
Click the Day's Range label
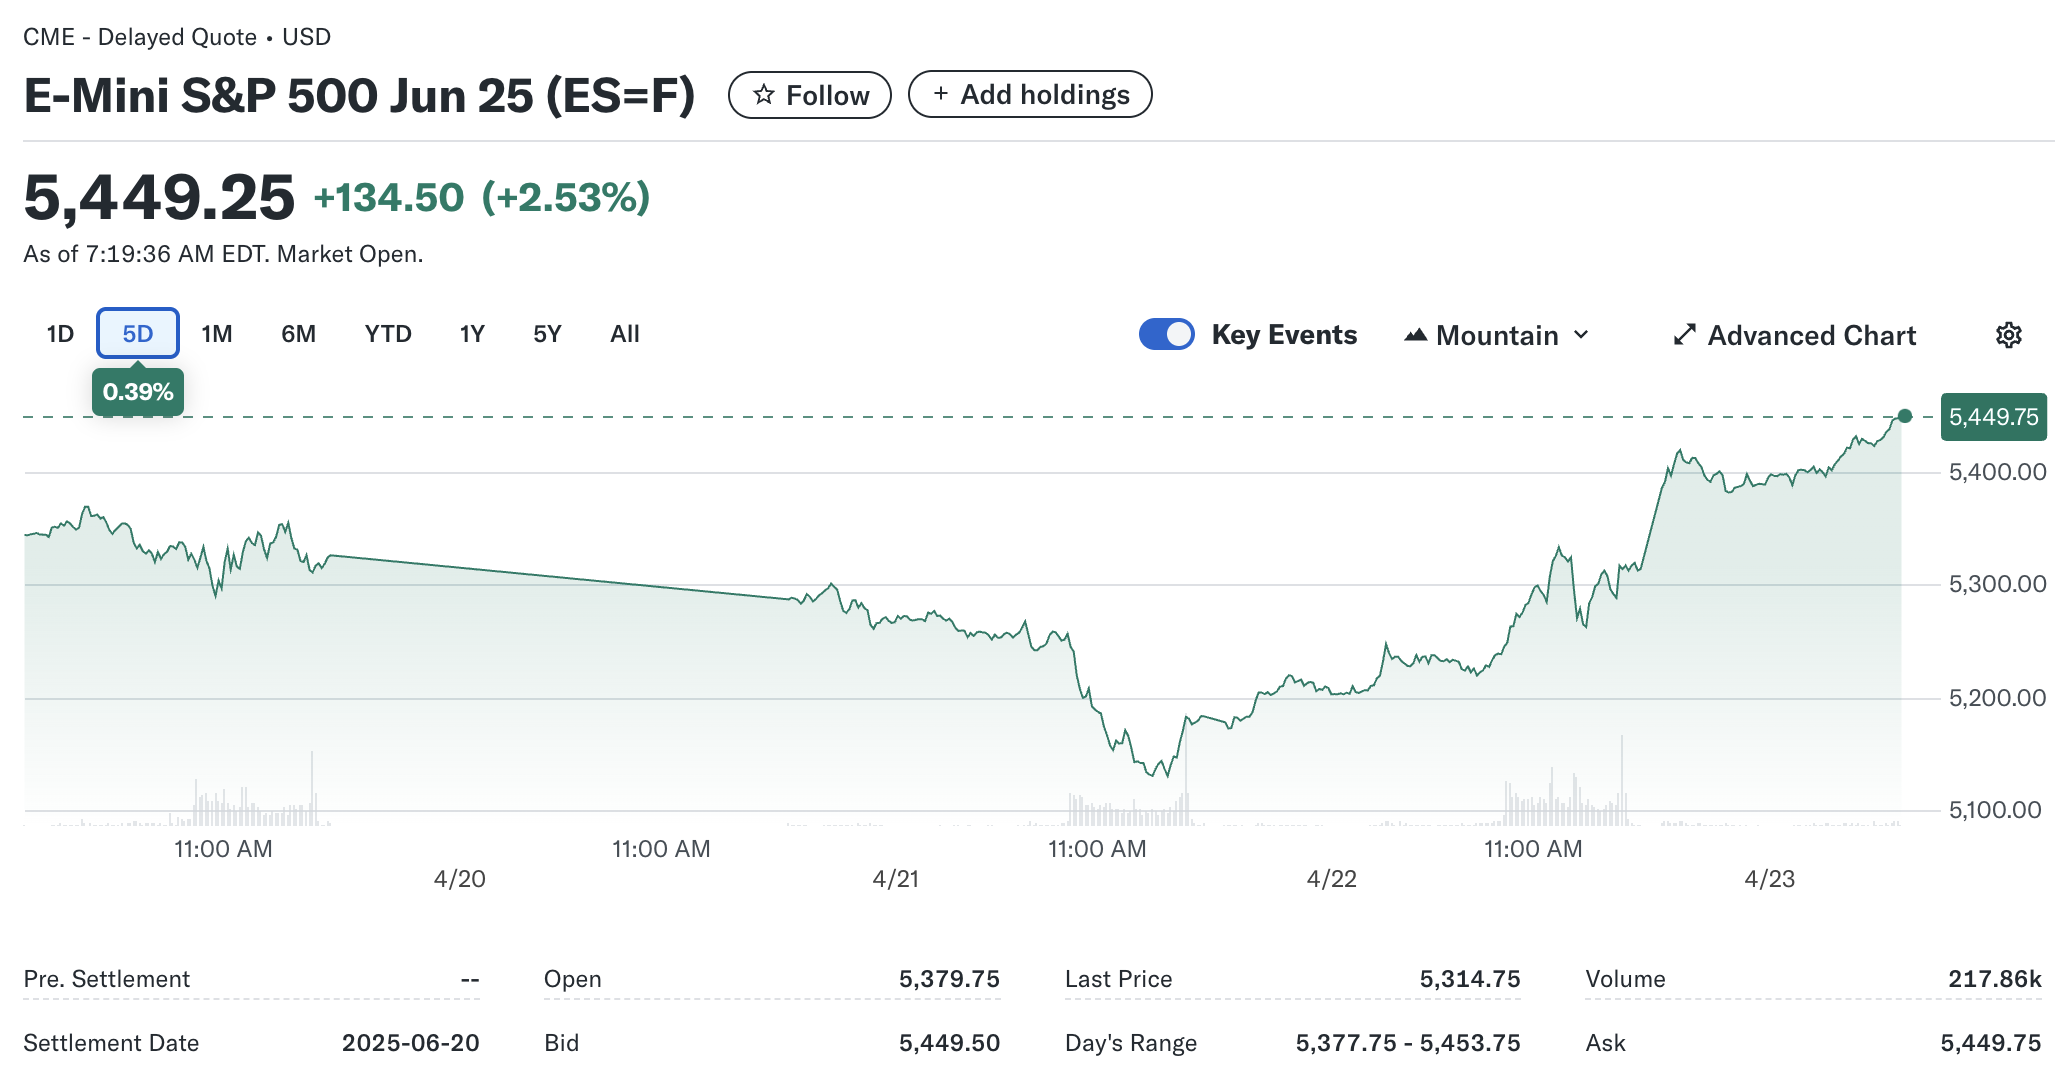(x=1130, y=1043)
